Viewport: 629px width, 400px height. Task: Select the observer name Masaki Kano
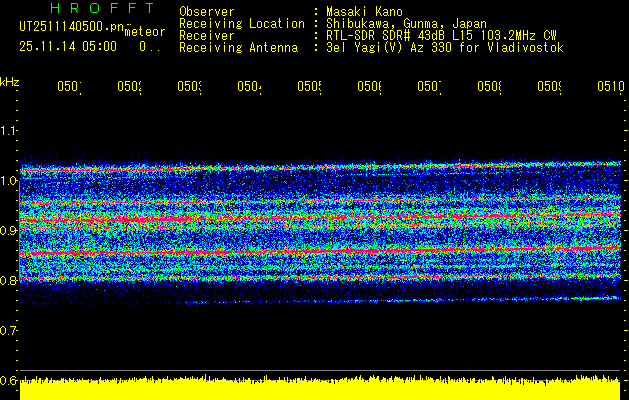click(364, 11)
